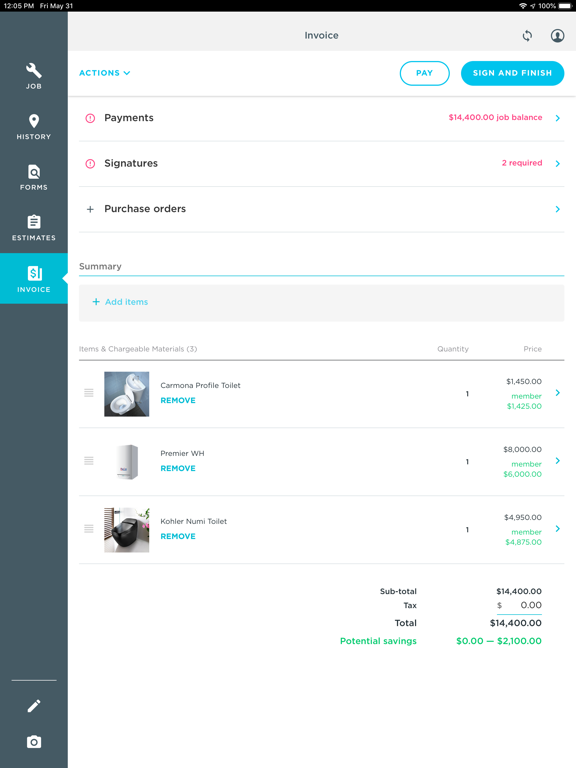576x768 pixels.
Task: Open the Signatures section label
Action: (131, 163)
